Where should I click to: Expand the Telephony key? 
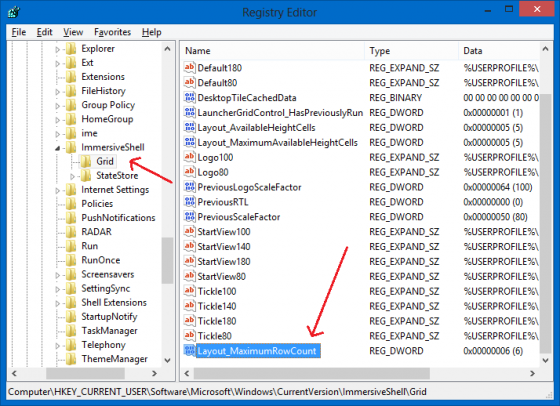click(x=57, y=346)
